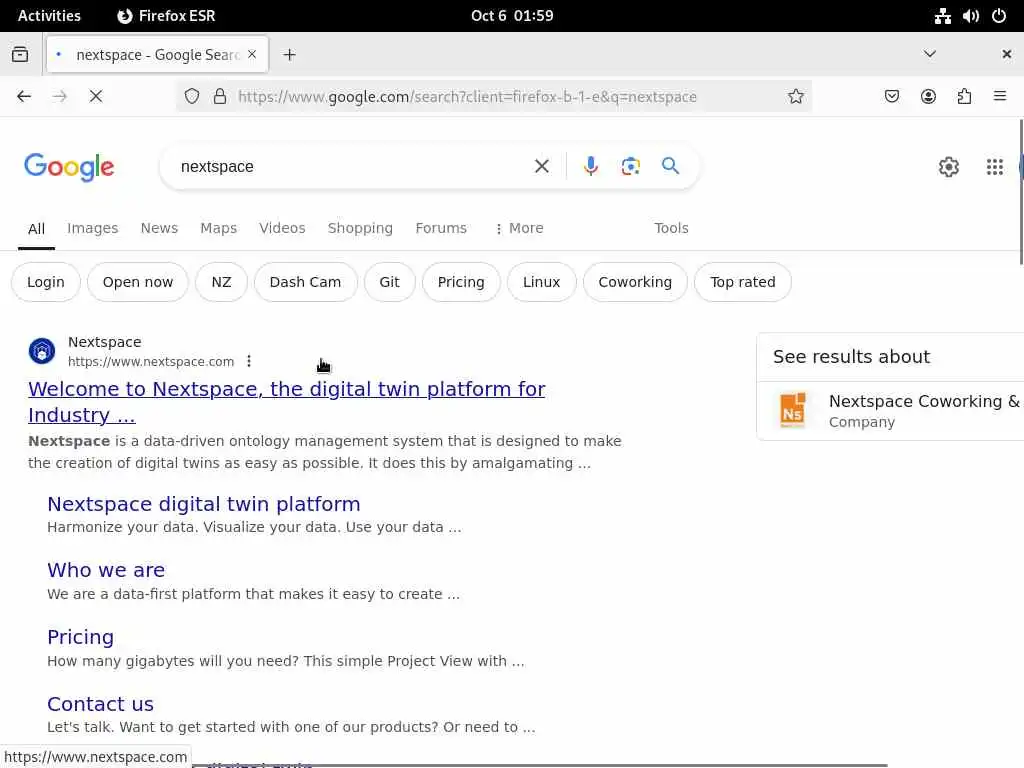Apply the Top rated chip
Screen dimensions: 1024x768
point(743,282)
